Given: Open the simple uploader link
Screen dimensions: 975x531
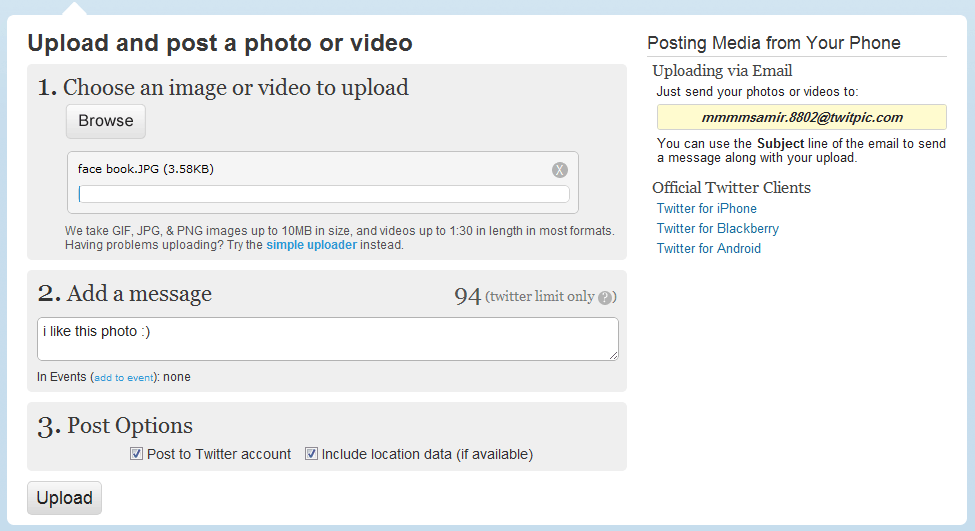Looking at the screenshot, I should pyautogui.click(x=312, y=245).
